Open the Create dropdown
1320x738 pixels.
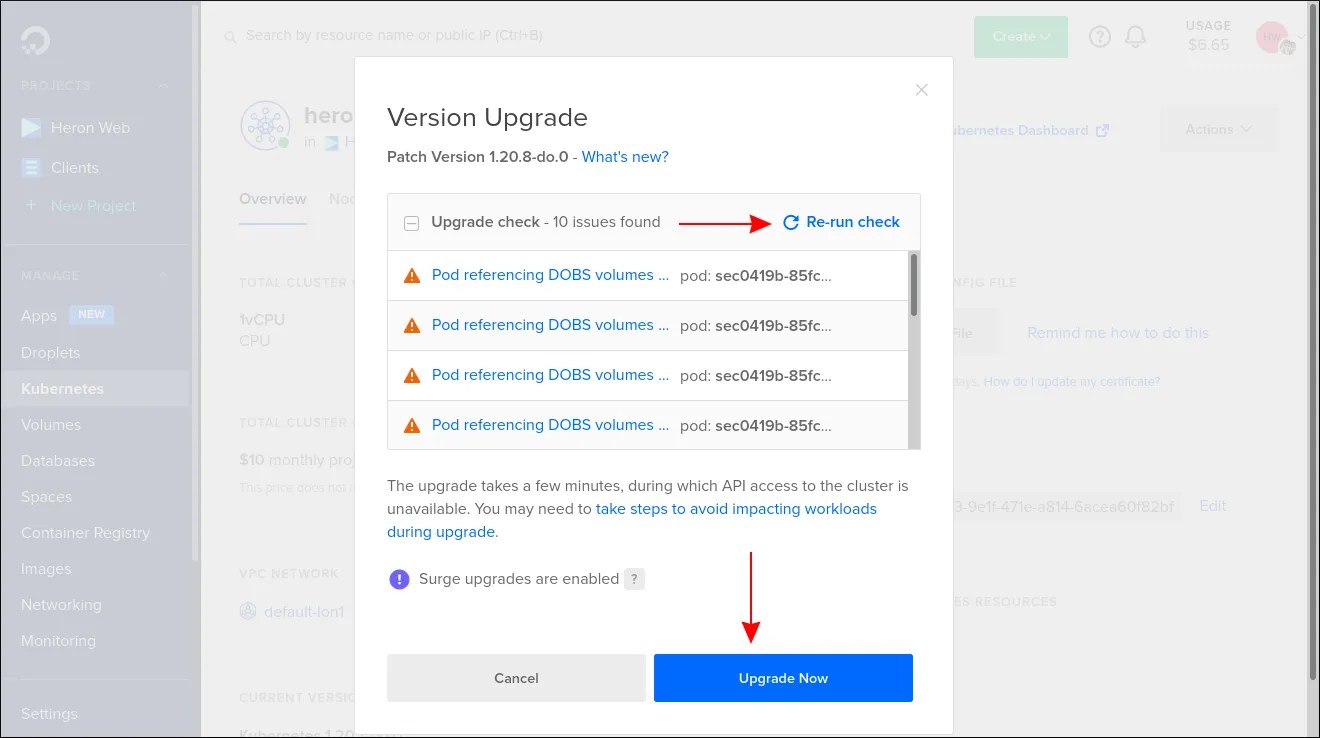[x=1020, y=36]
